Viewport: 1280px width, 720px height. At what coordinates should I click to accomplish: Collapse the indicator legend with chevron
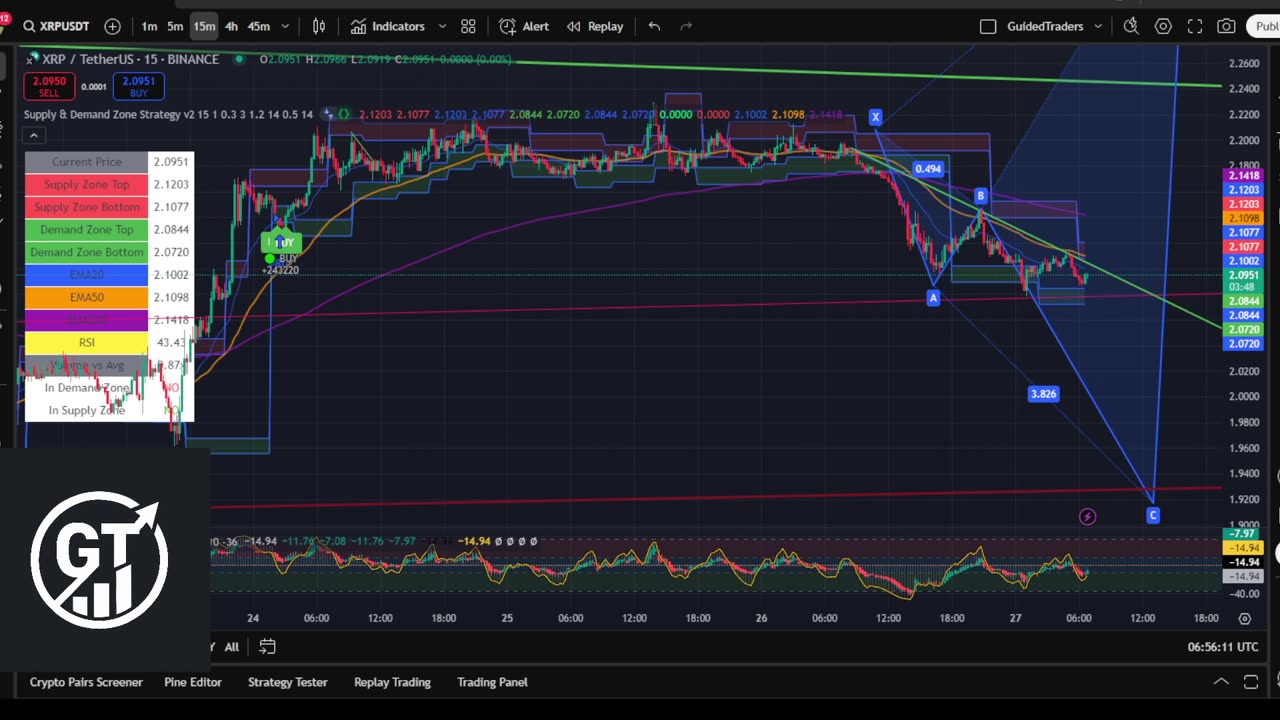pos(33,135)
